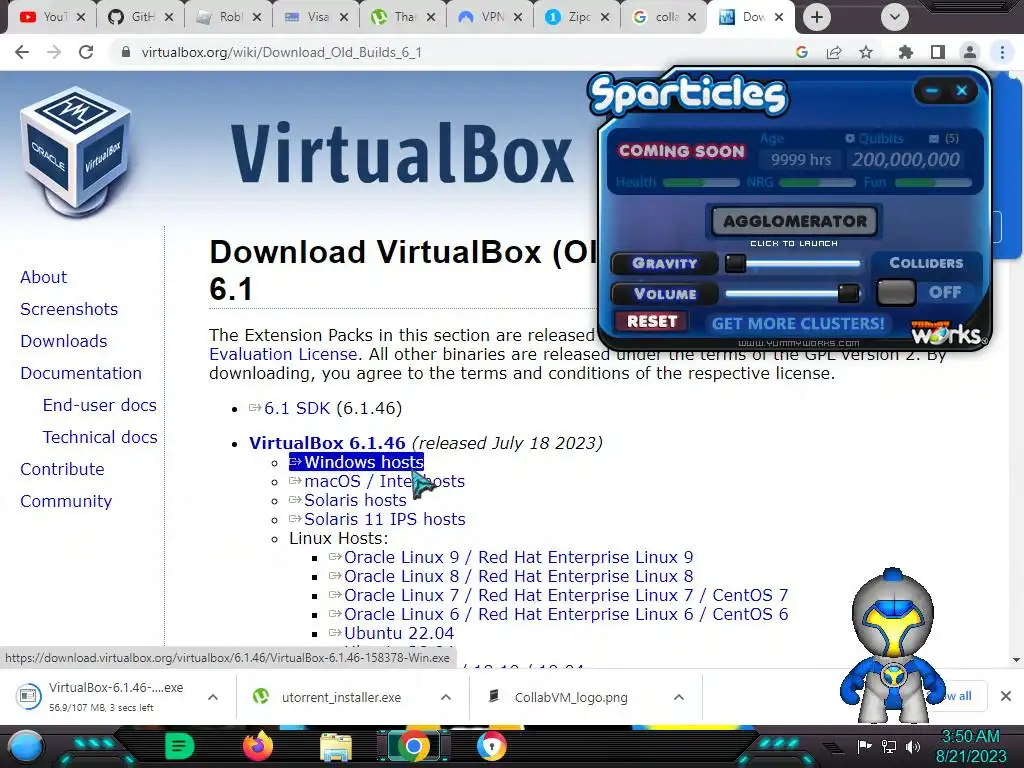Open Firefox from the taskbar
Image resolution: width=1024 pixels, height=768 pixels.
click(x=258, y=746)
